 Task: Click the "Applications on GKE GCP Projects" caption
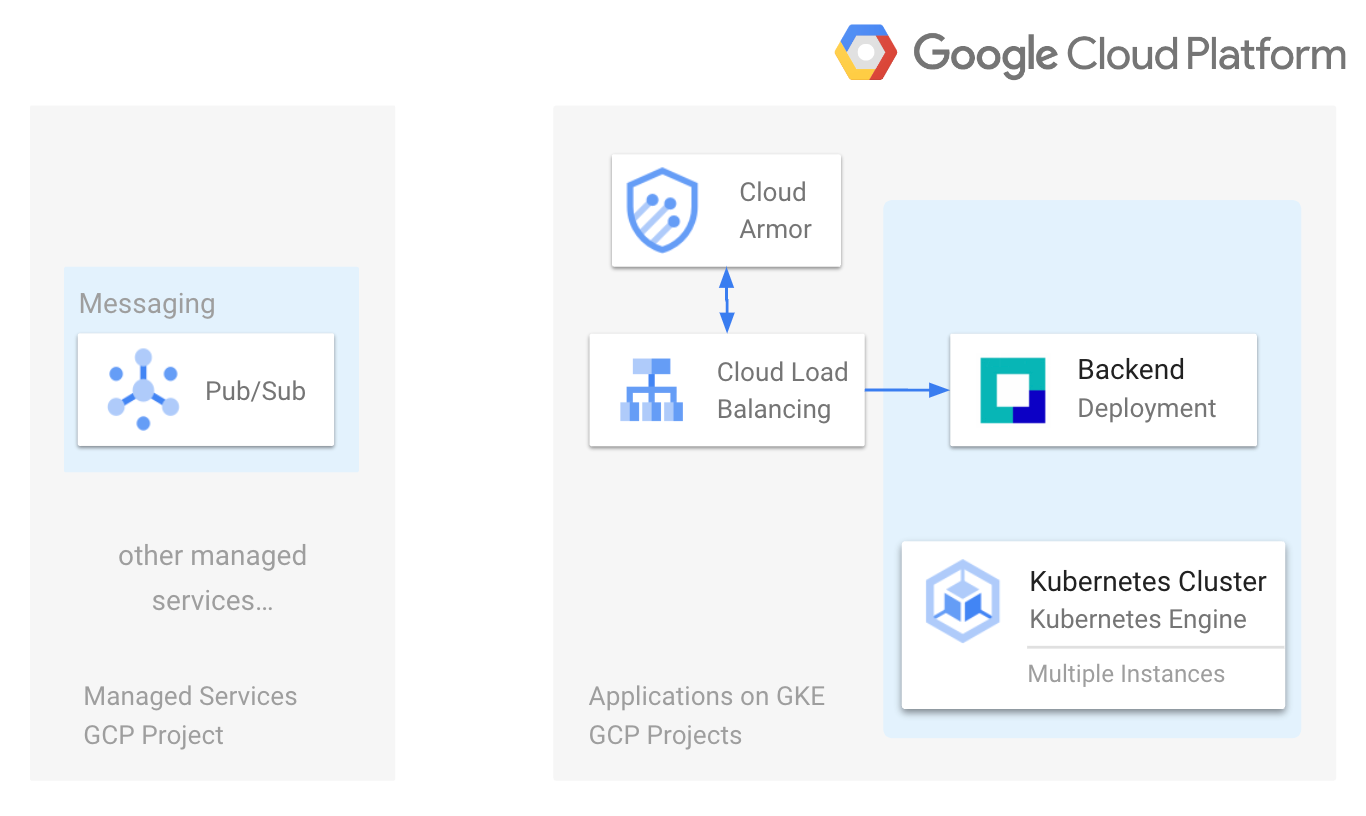point(707,715)
